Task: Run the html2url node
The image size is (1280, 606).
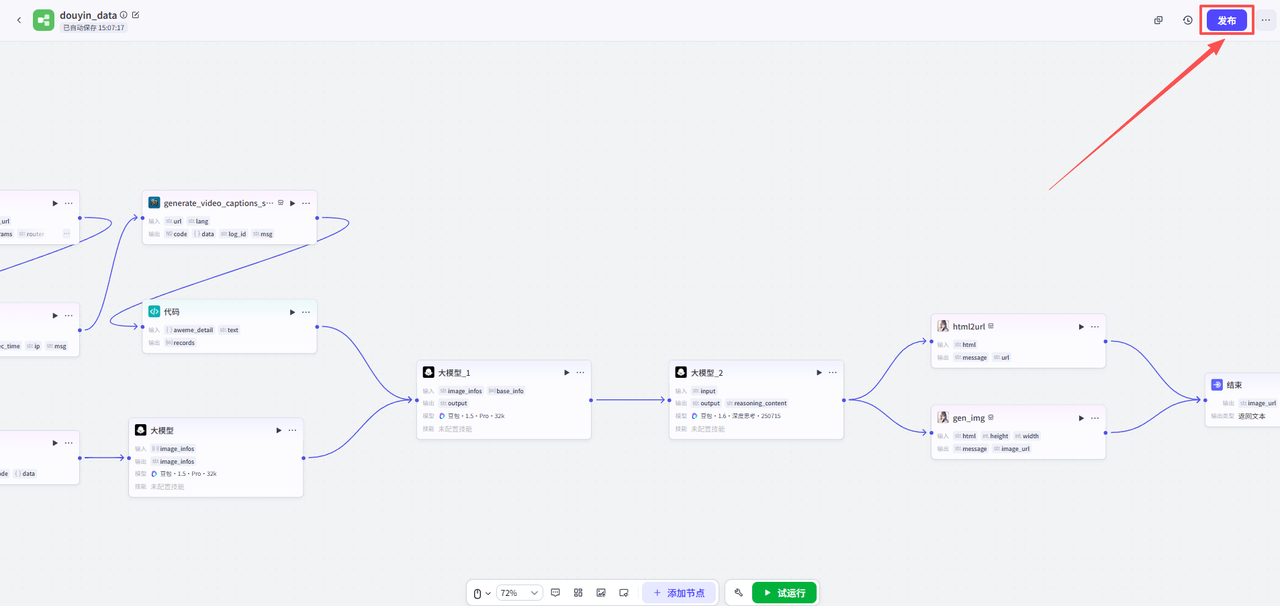Action: [1081, 326]
